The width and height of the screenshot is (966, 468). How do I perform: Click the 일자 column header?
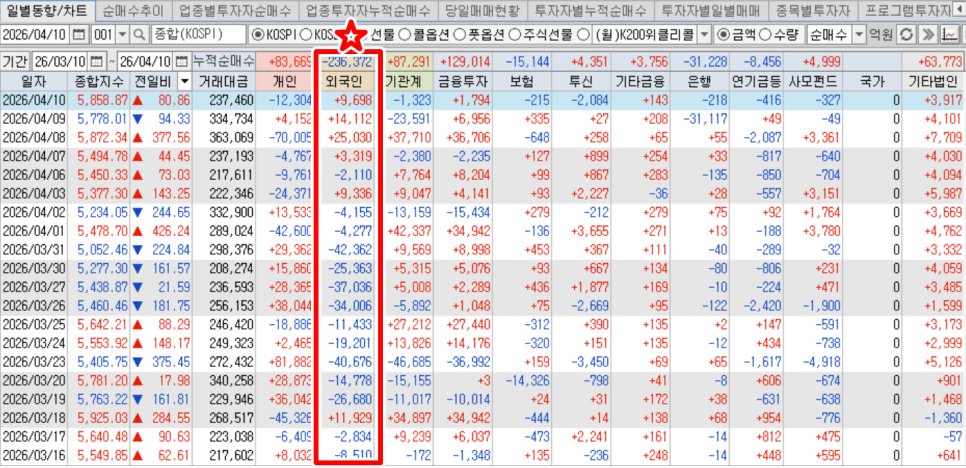33,81
